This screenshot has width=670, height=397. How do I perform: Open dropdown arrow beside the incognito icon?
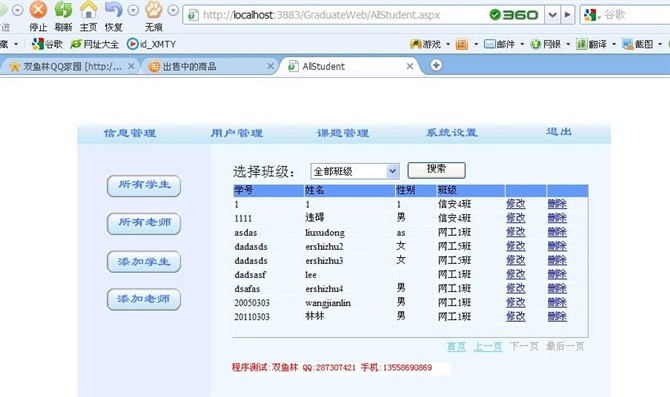tap(173, 10)
